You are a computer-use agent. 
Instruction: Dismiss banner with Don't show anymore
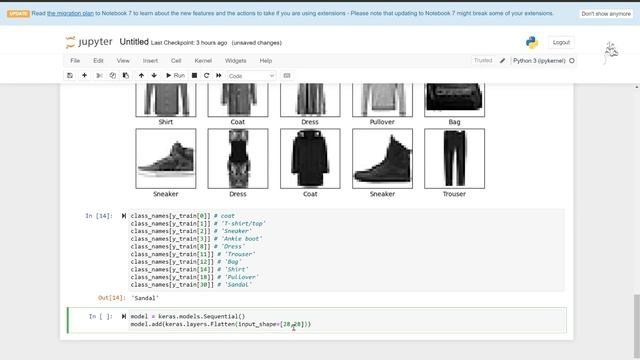point(606,13)
